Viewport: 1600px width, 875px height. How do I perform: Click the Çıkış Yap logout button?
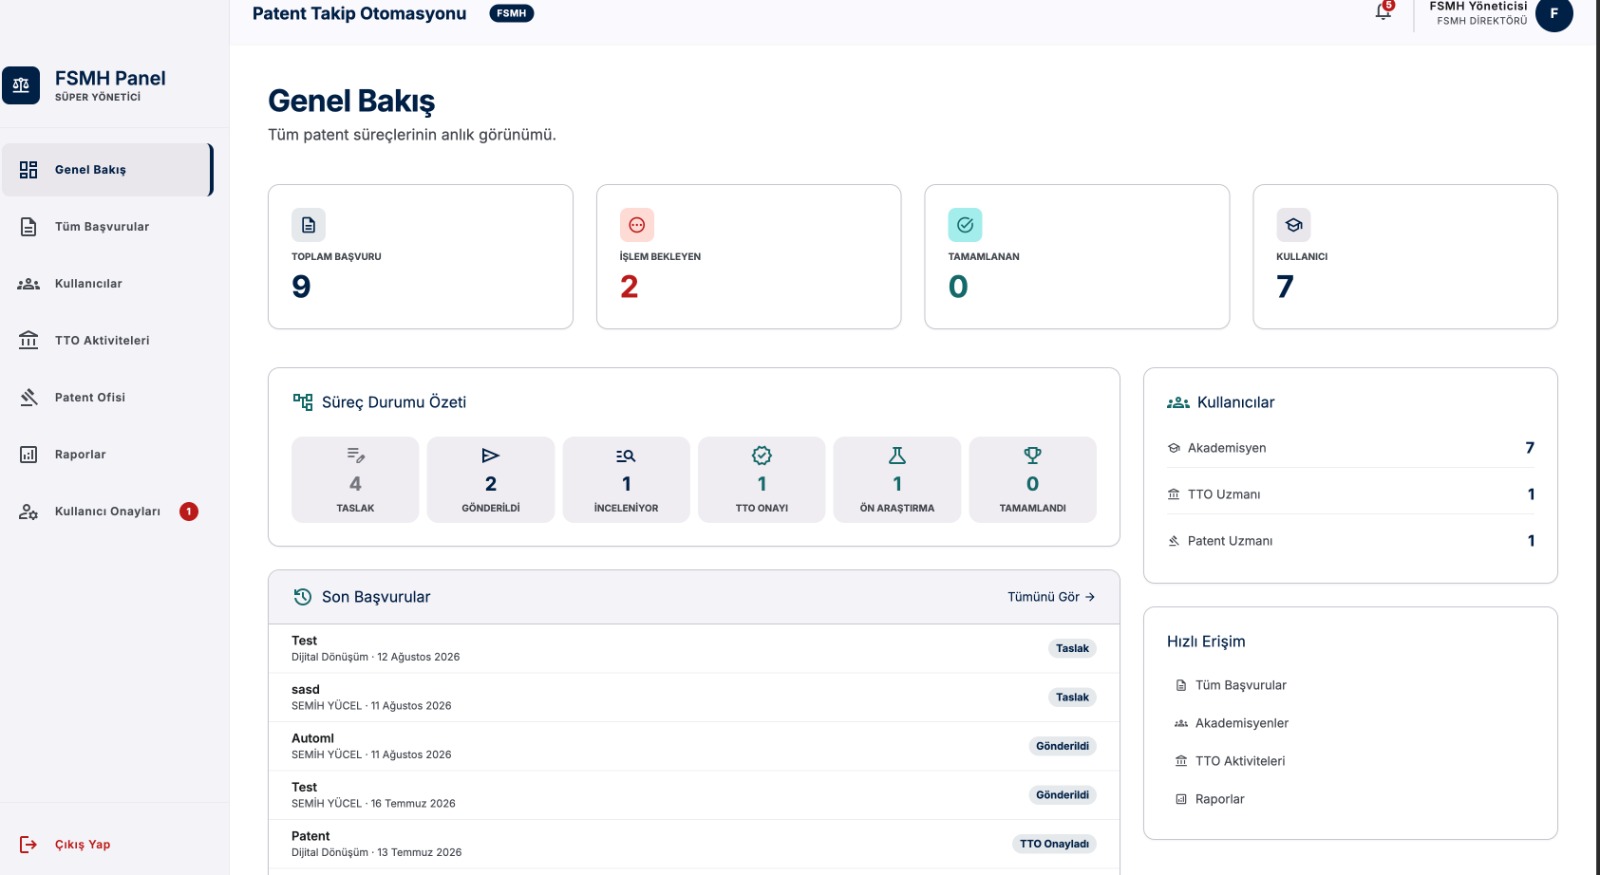tap(65, 845)
